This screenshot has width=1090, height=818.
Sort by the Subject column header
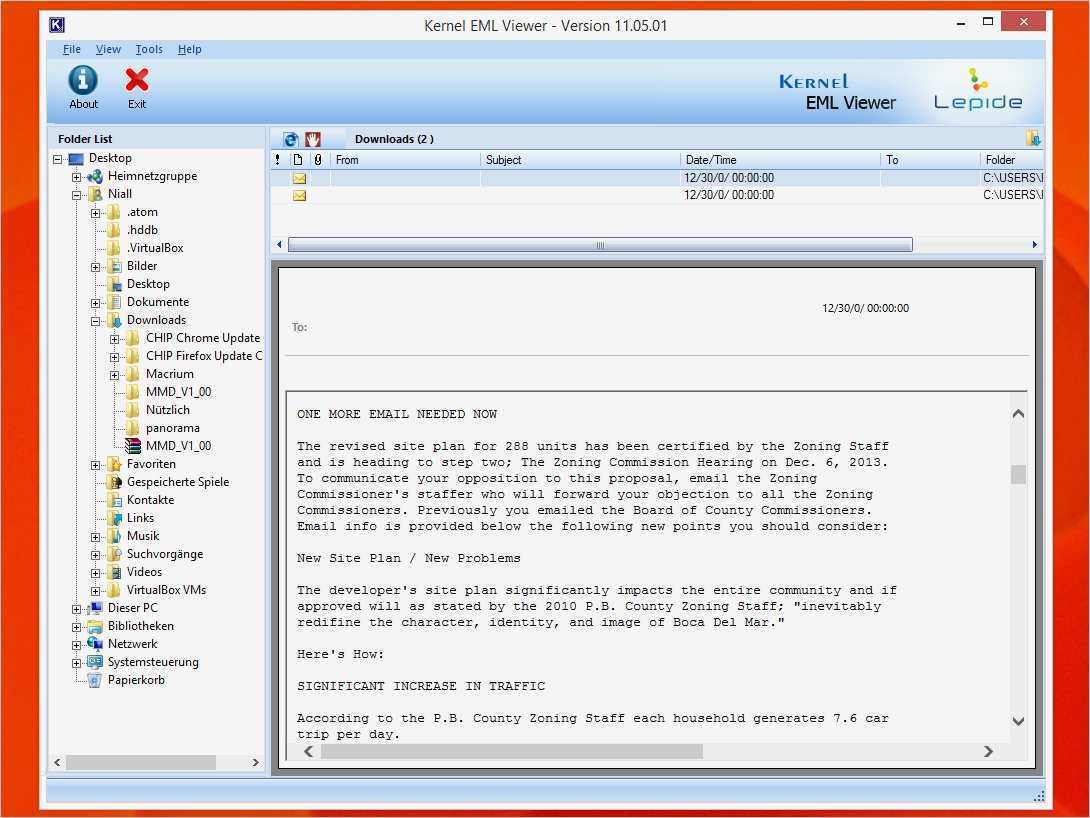(580, 160)
